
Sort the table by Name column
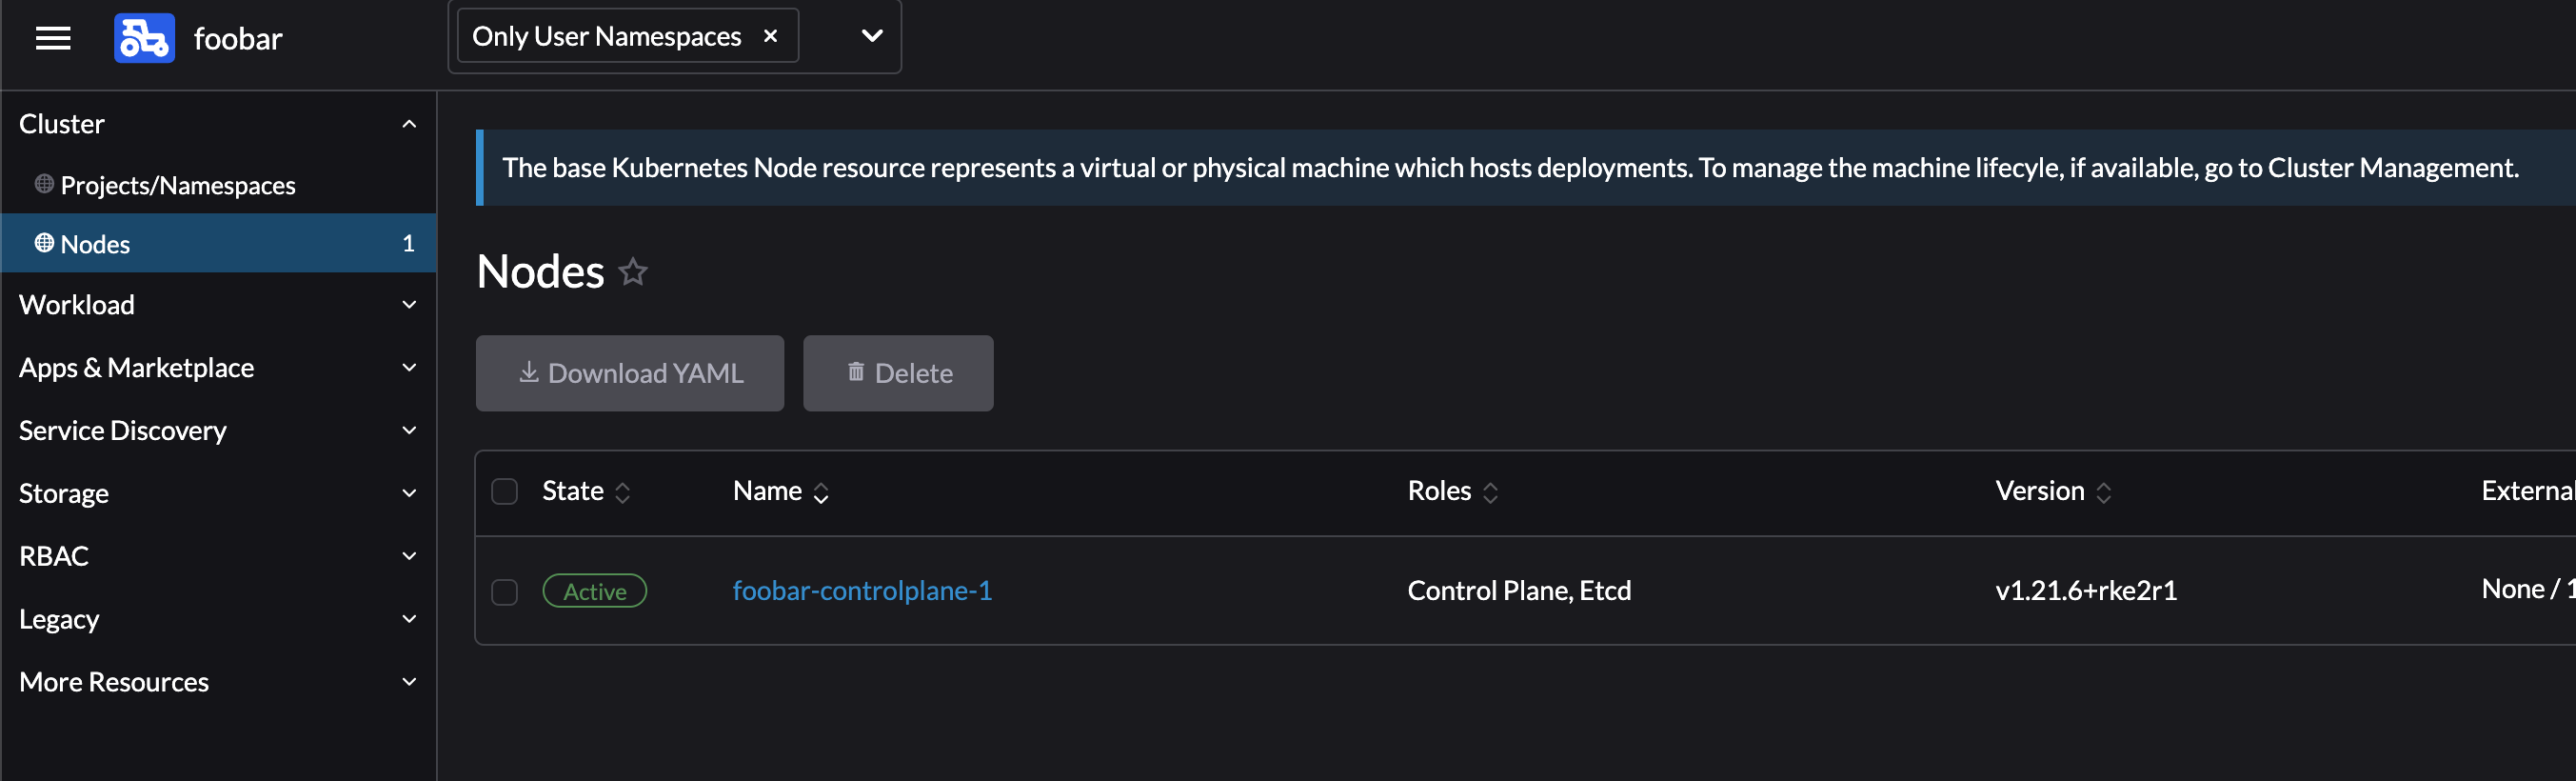pos(767,490)
